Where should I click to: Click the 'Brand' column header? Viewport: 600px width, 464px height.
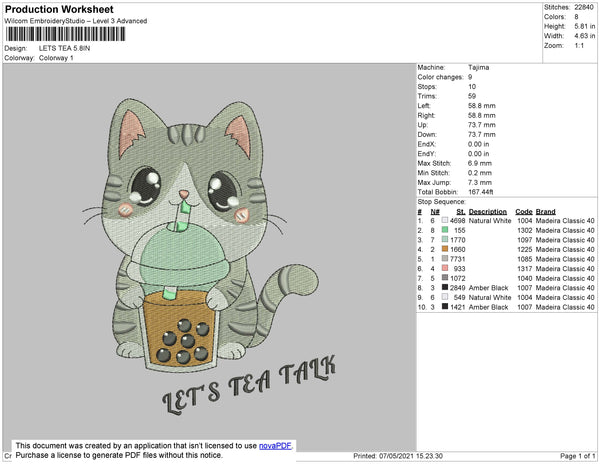click(x=545, y=212)
